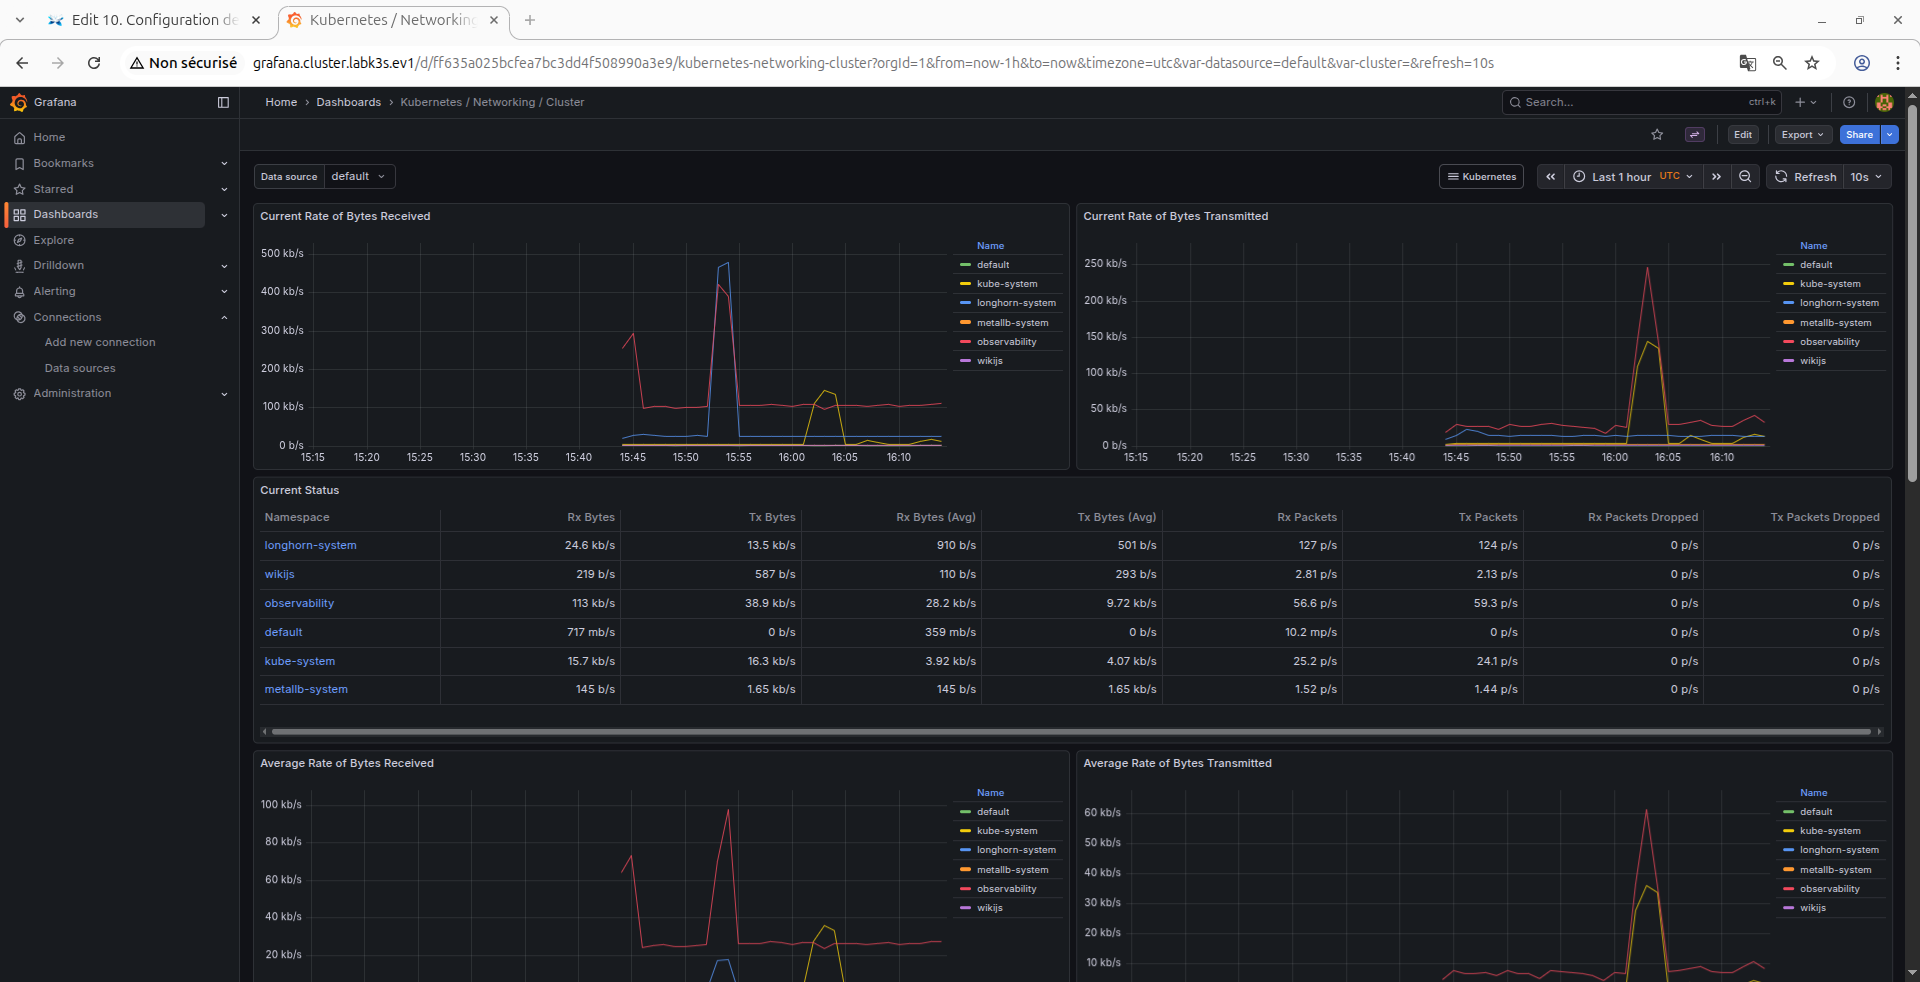Toggle longhorn-system series in Average Received legend

1016,850
